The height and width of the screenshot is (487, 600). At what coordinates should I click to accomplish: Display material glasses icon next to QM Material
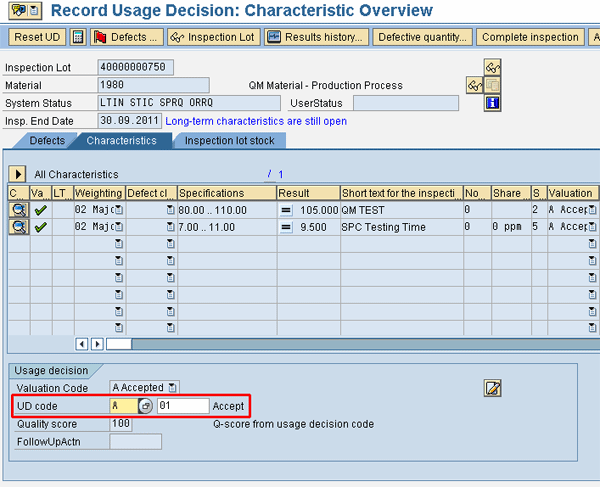pyautogui.click(x=474, y=85)
